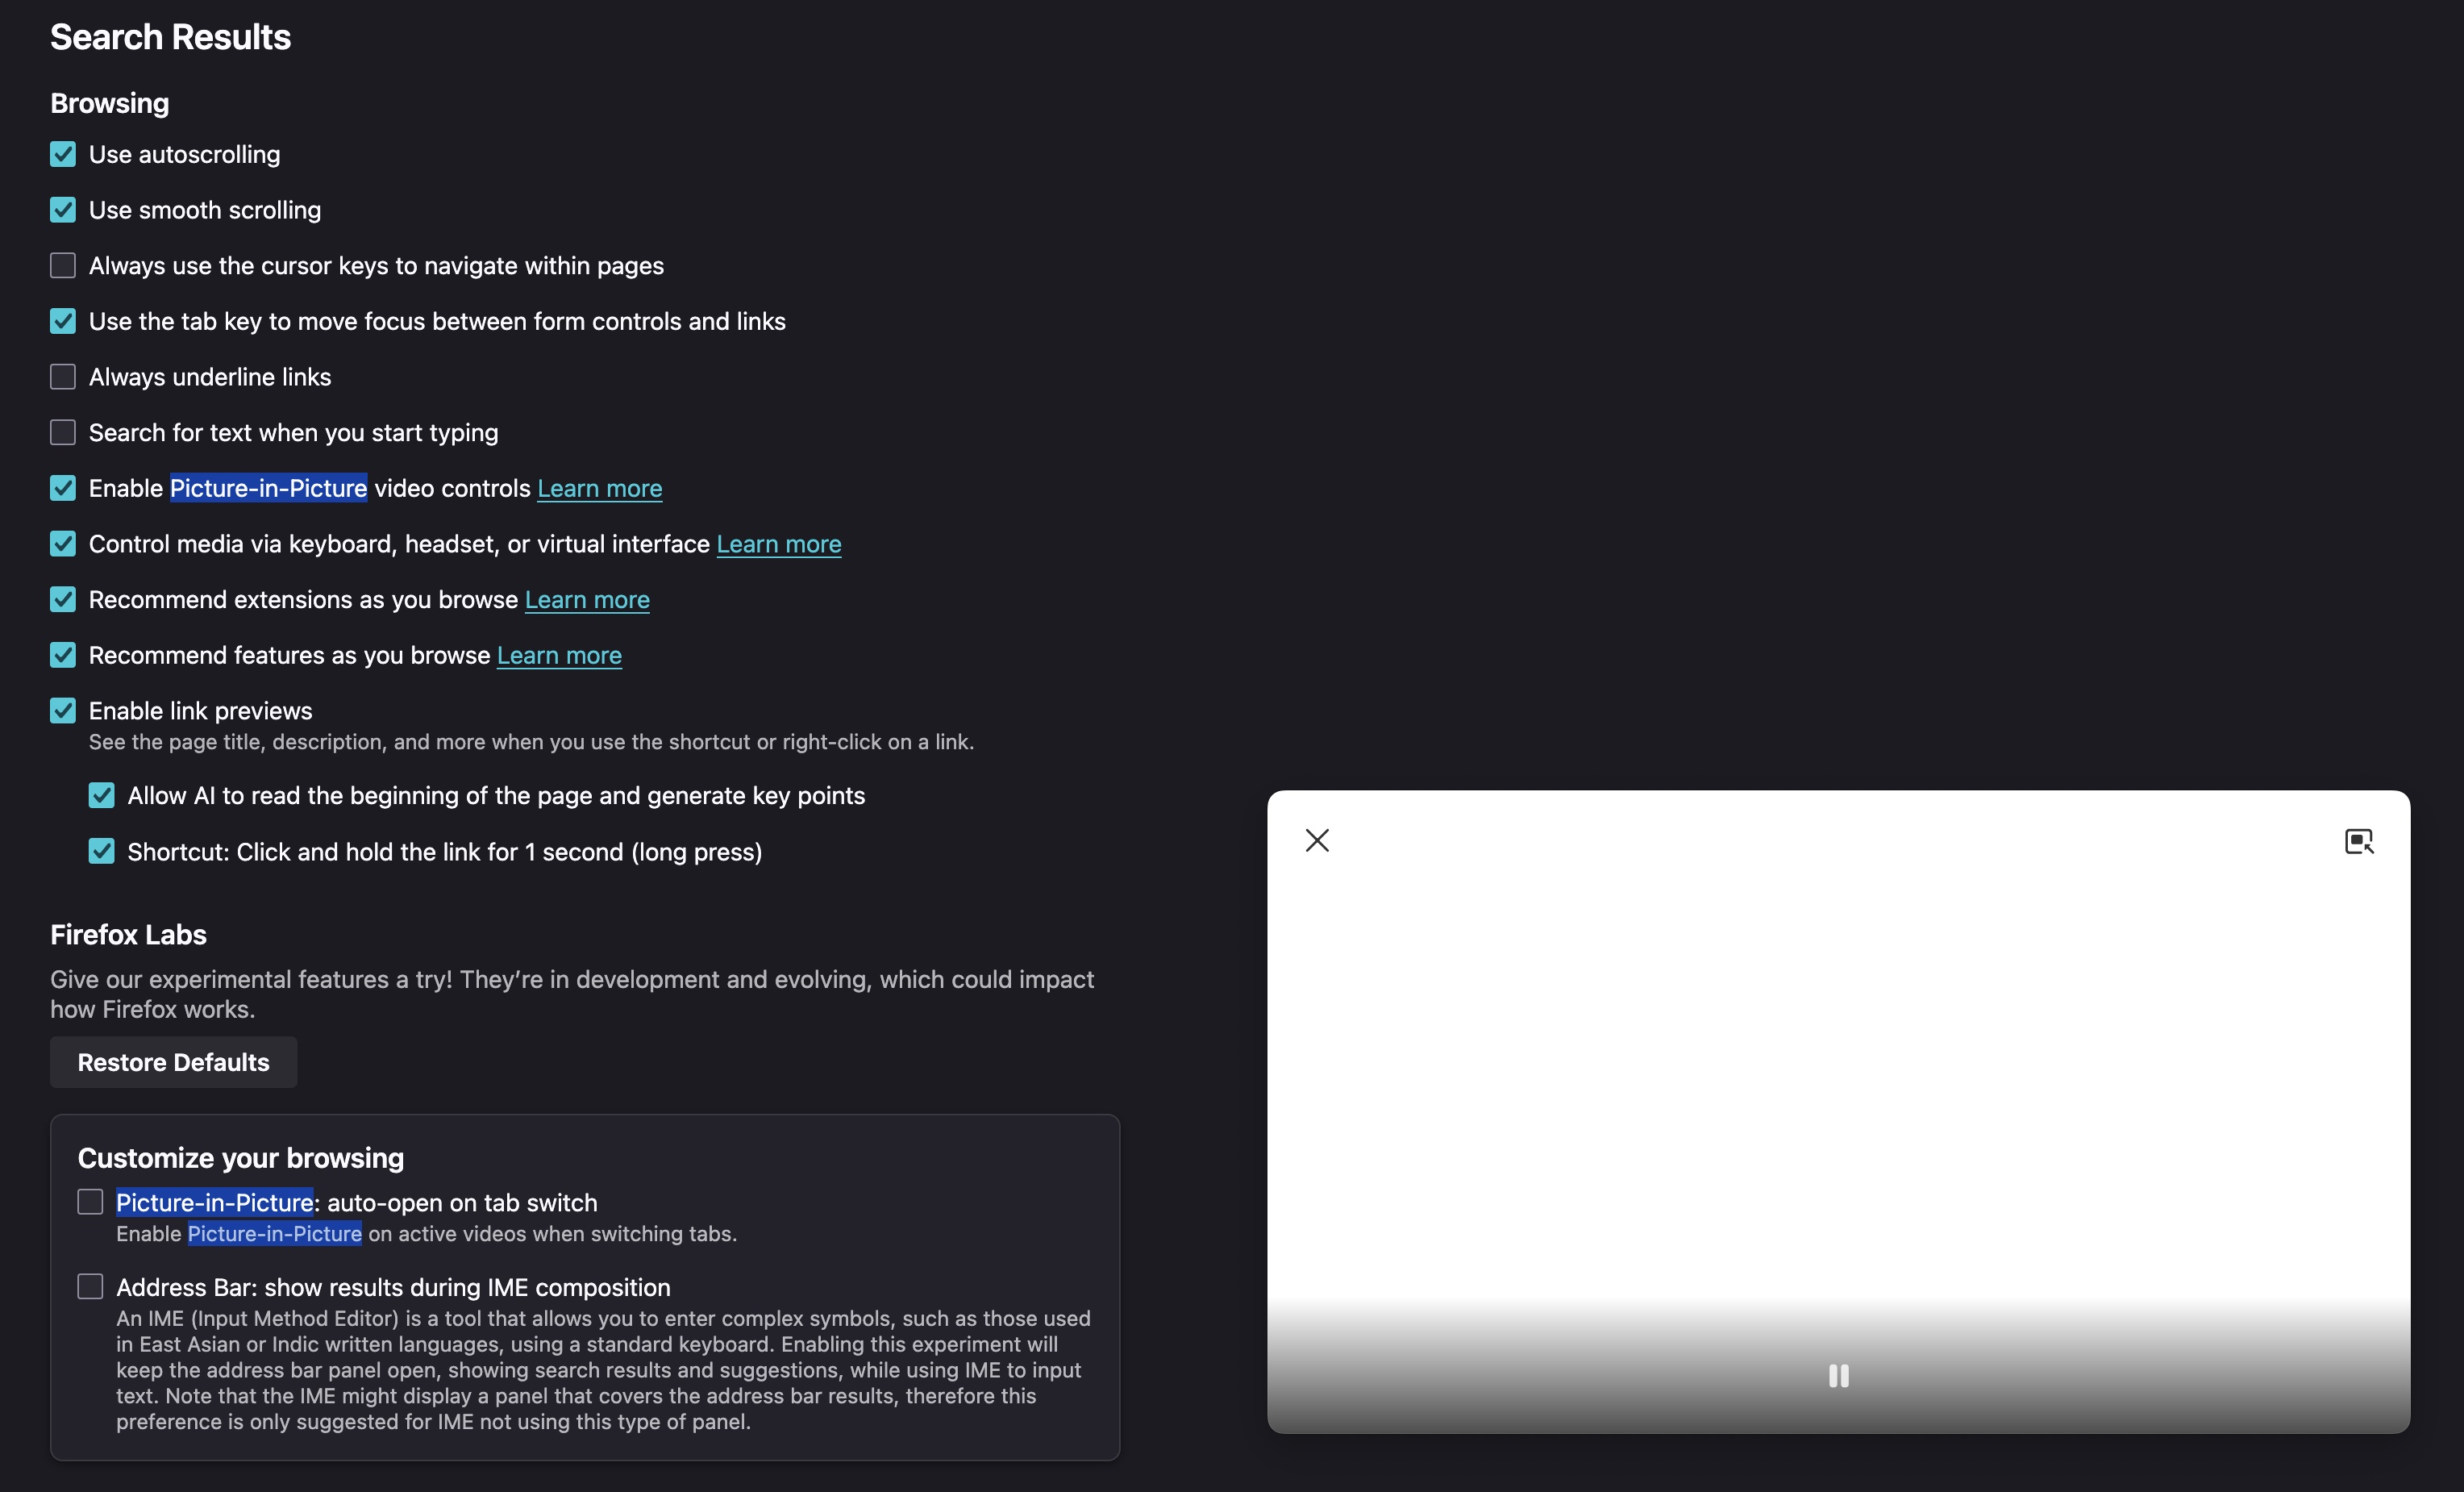Enable Always use the cursor keys option
2464x1492 pixels.
63,266
